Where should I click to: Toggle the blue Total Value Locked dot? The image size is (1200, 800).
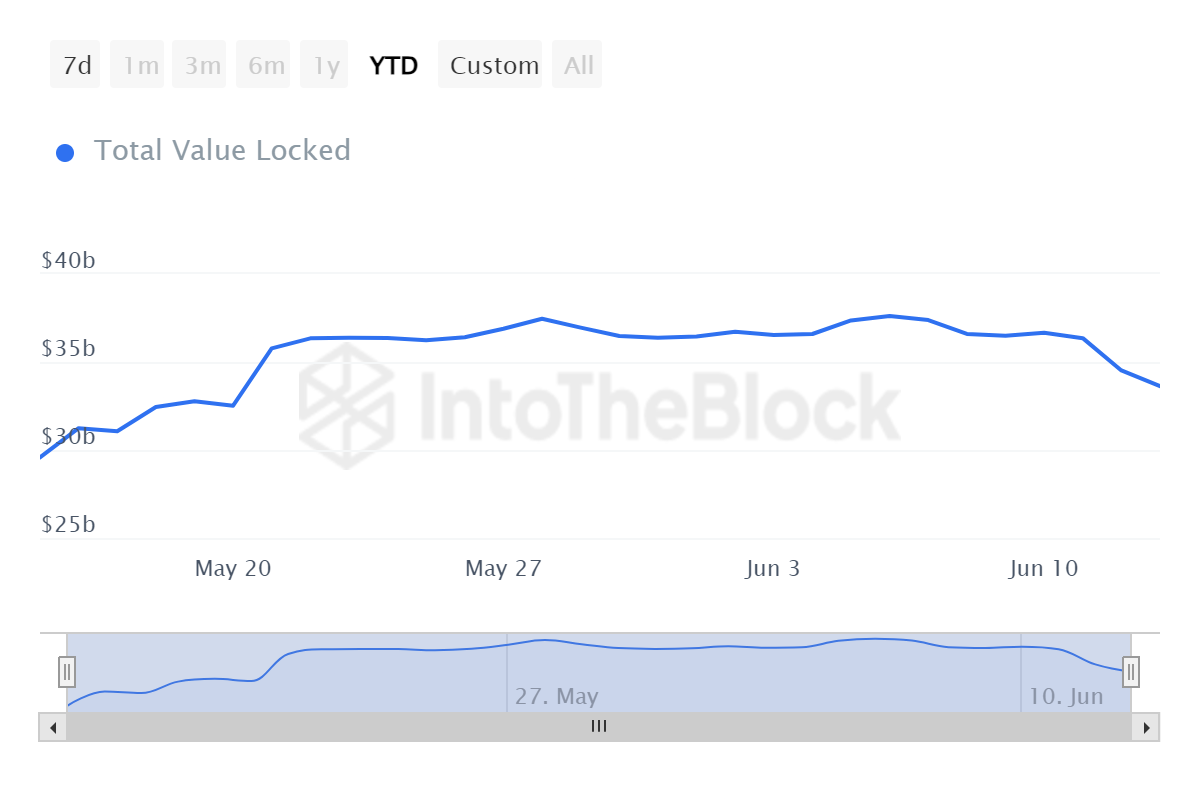click(x=65, y=153)
